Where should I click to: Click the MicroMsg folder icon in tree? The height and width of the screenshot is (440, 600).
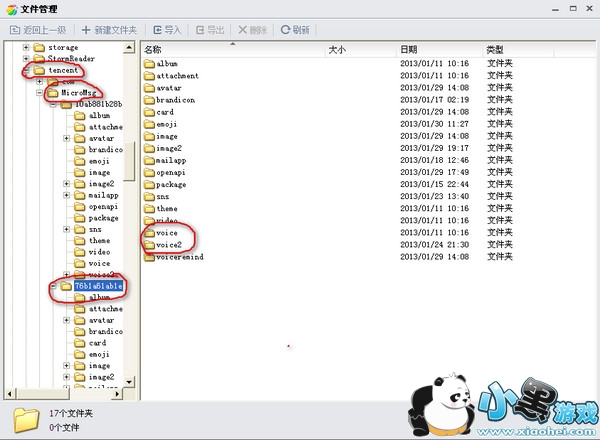coord(52,93)
